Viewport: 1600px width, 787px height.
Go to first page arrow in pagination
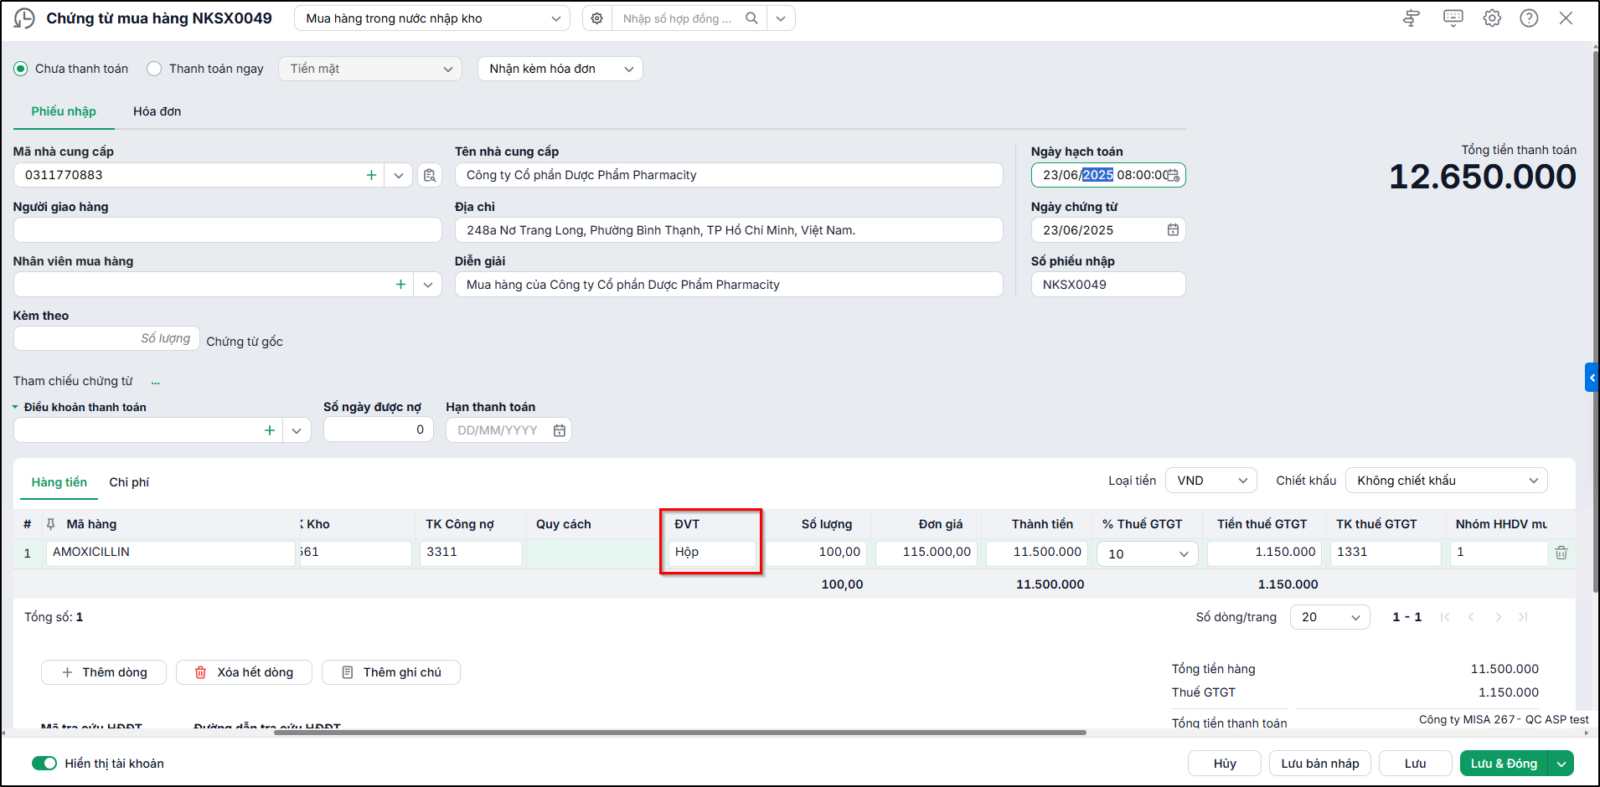(1445, 617)
